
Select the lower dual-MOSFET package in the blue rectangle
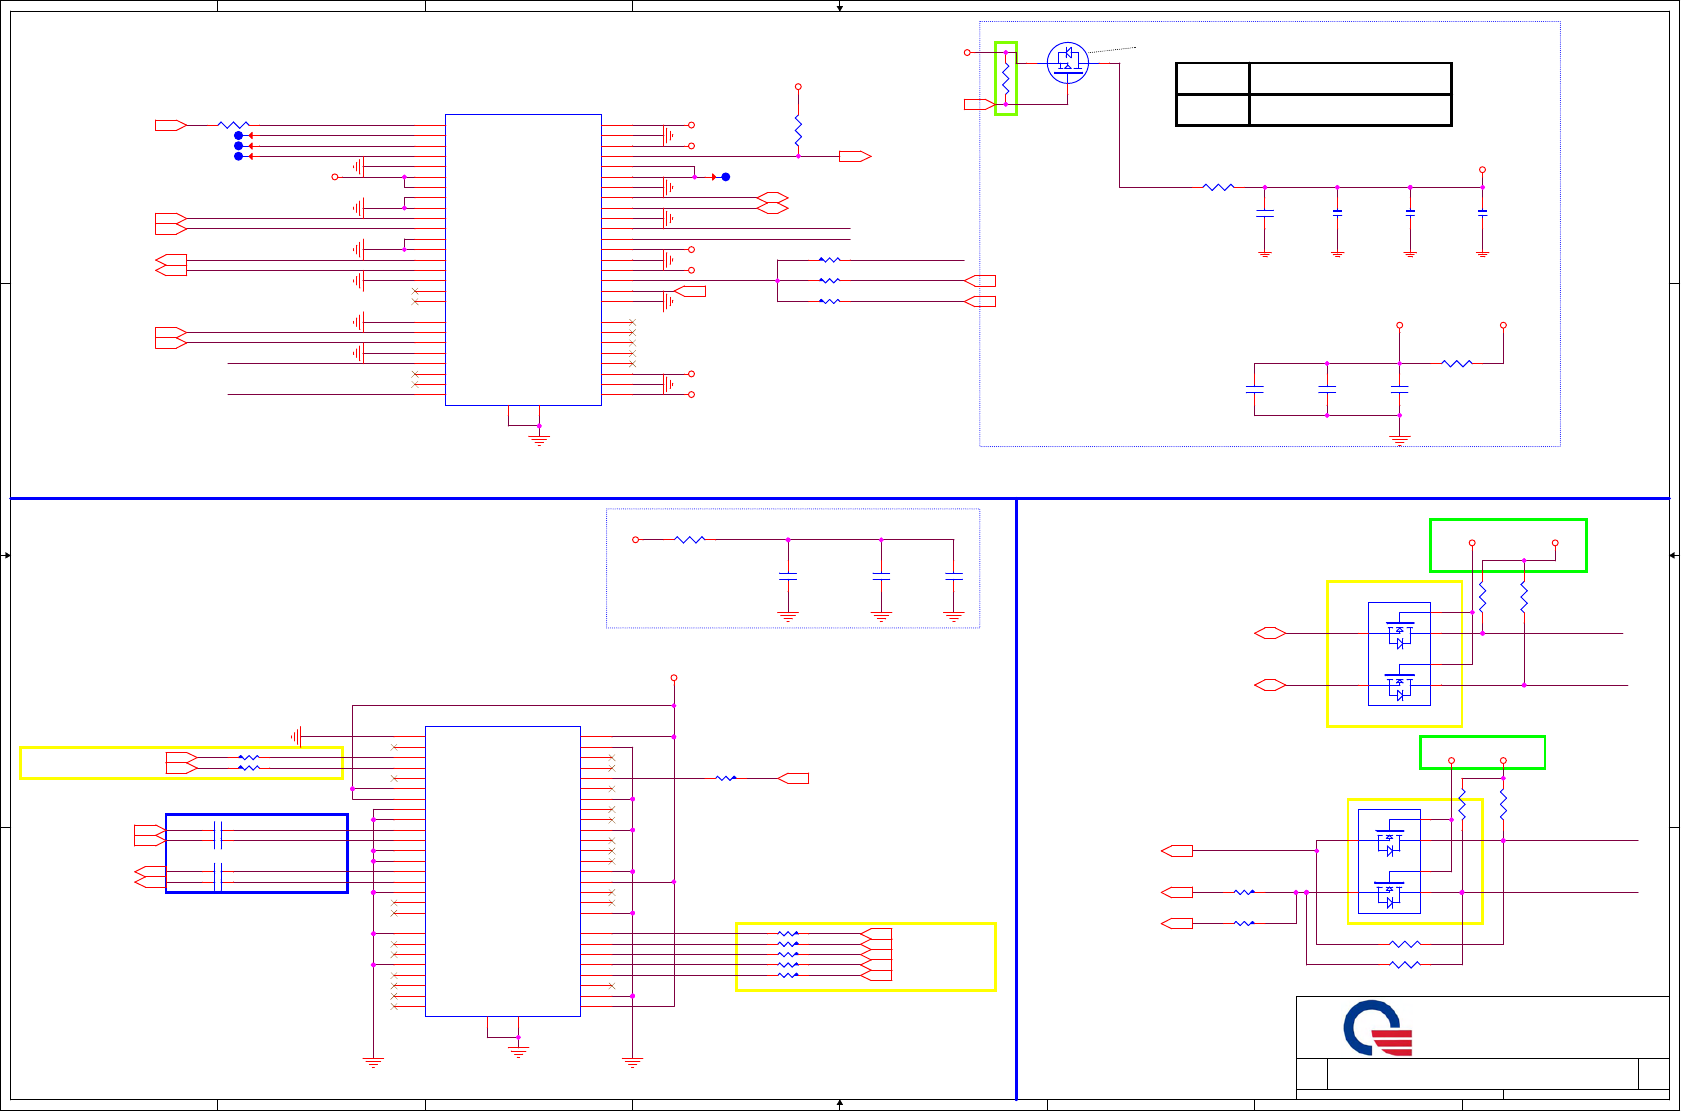pyautogui.click(x=1389, y=861)
